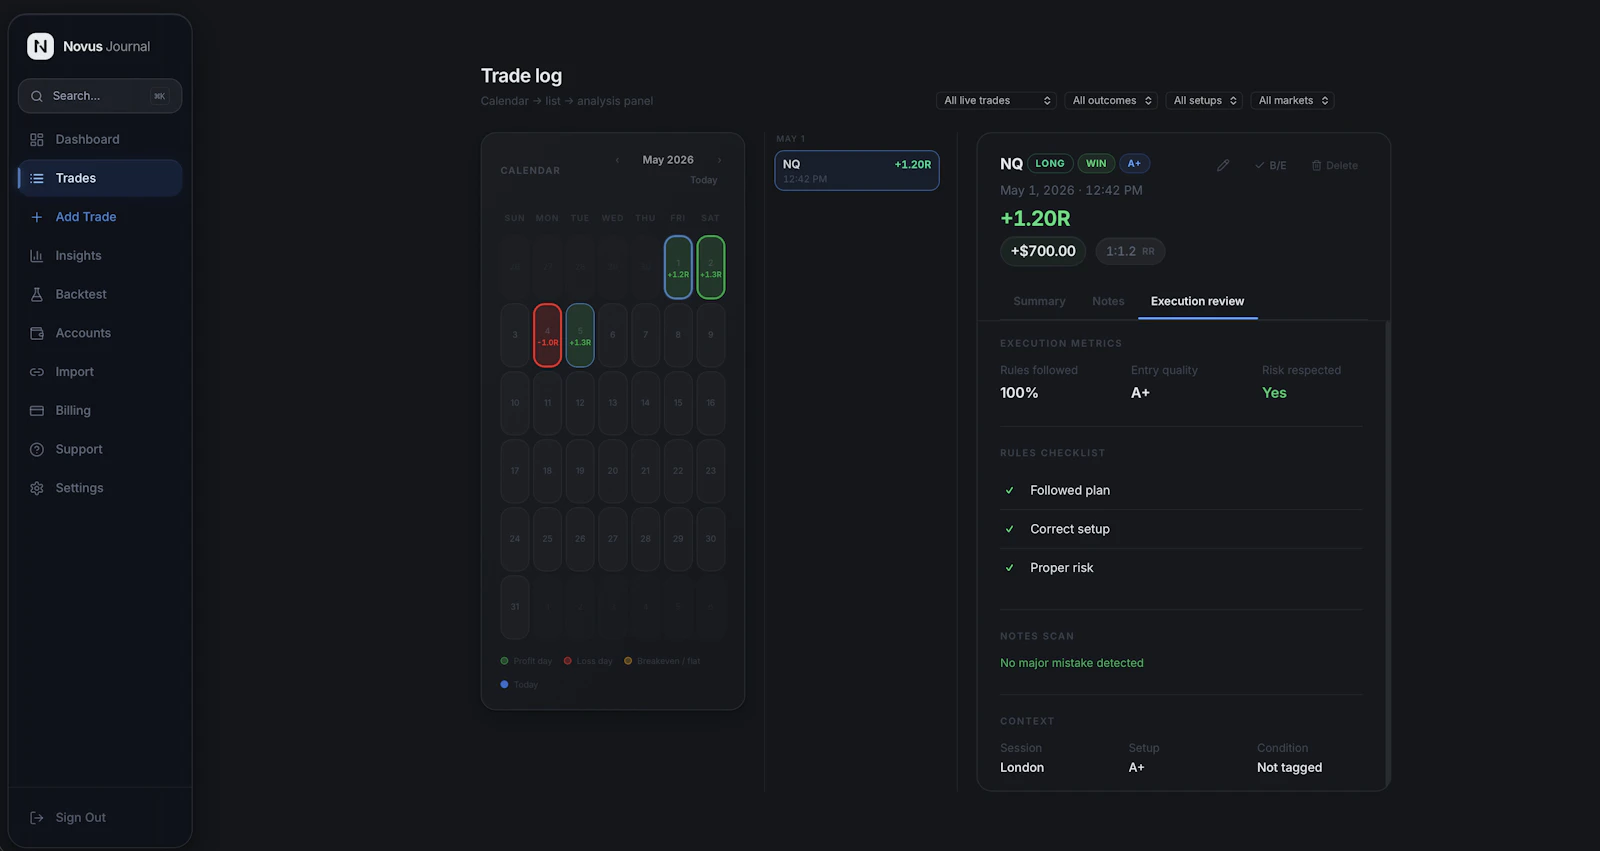Viewport: 1600px width, 851px height.
Task: Click the Risk respected Yes value
Action: pyautogui.click(x=1274, y=393)
